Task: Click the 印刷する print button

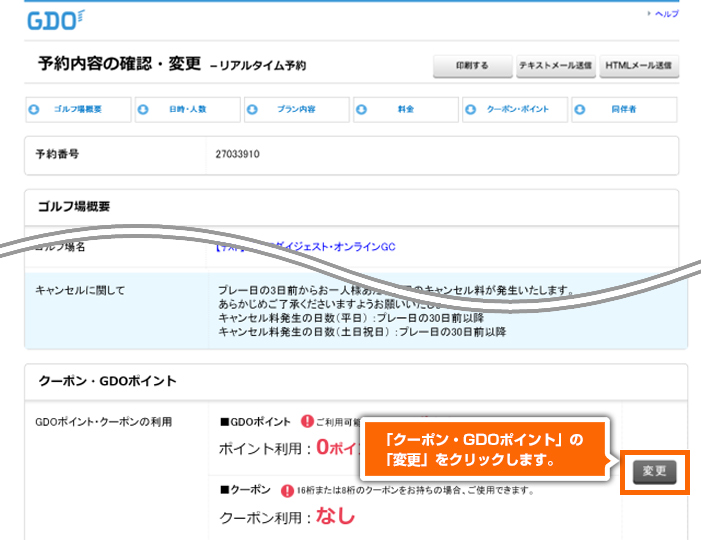Action: coord(472,66)
